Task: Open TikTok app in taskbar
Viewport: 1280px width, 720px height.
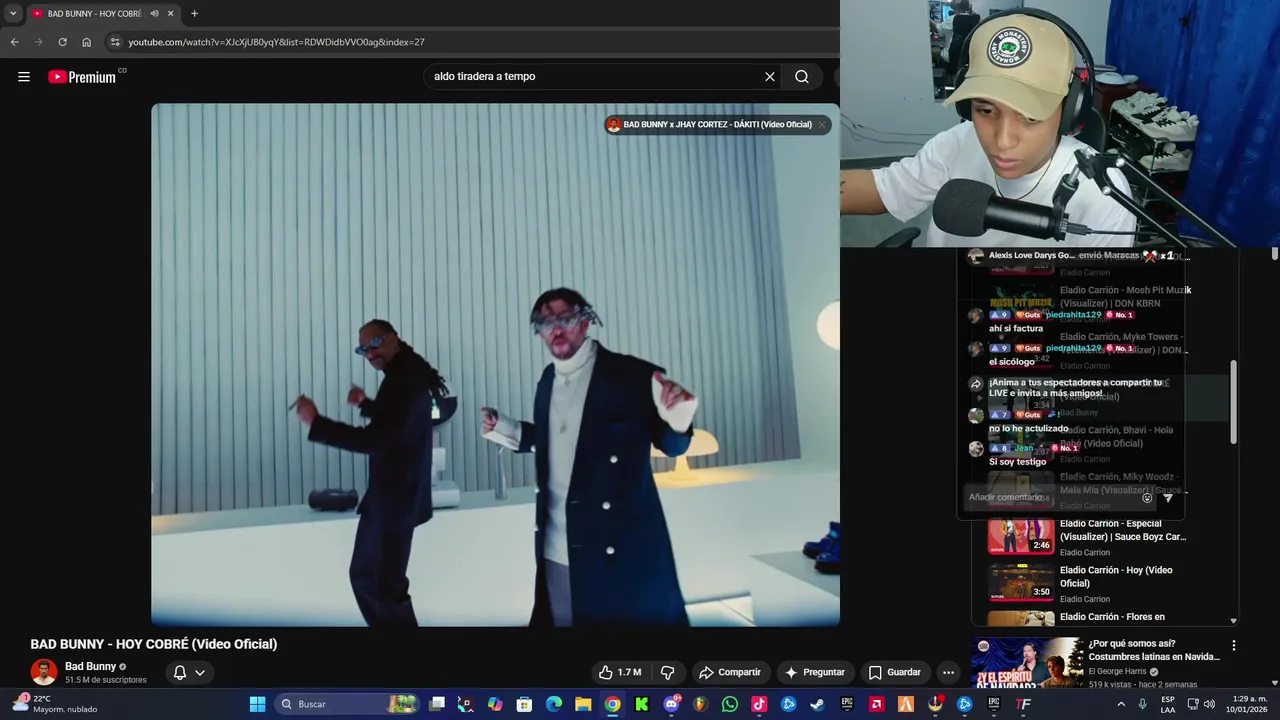Action: (759, 704)
